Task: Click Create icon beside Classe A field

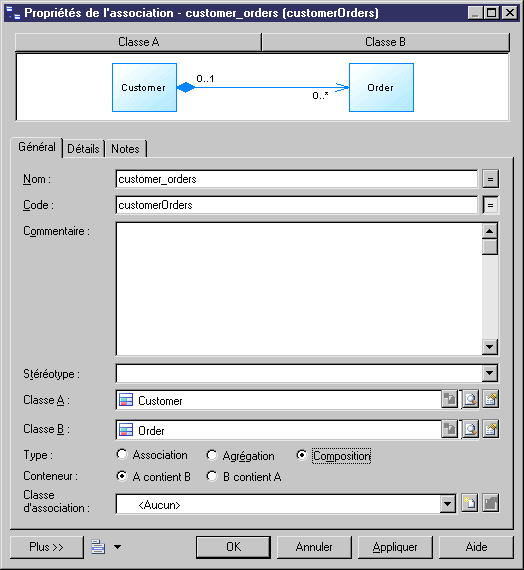Action: click(449, 400)
